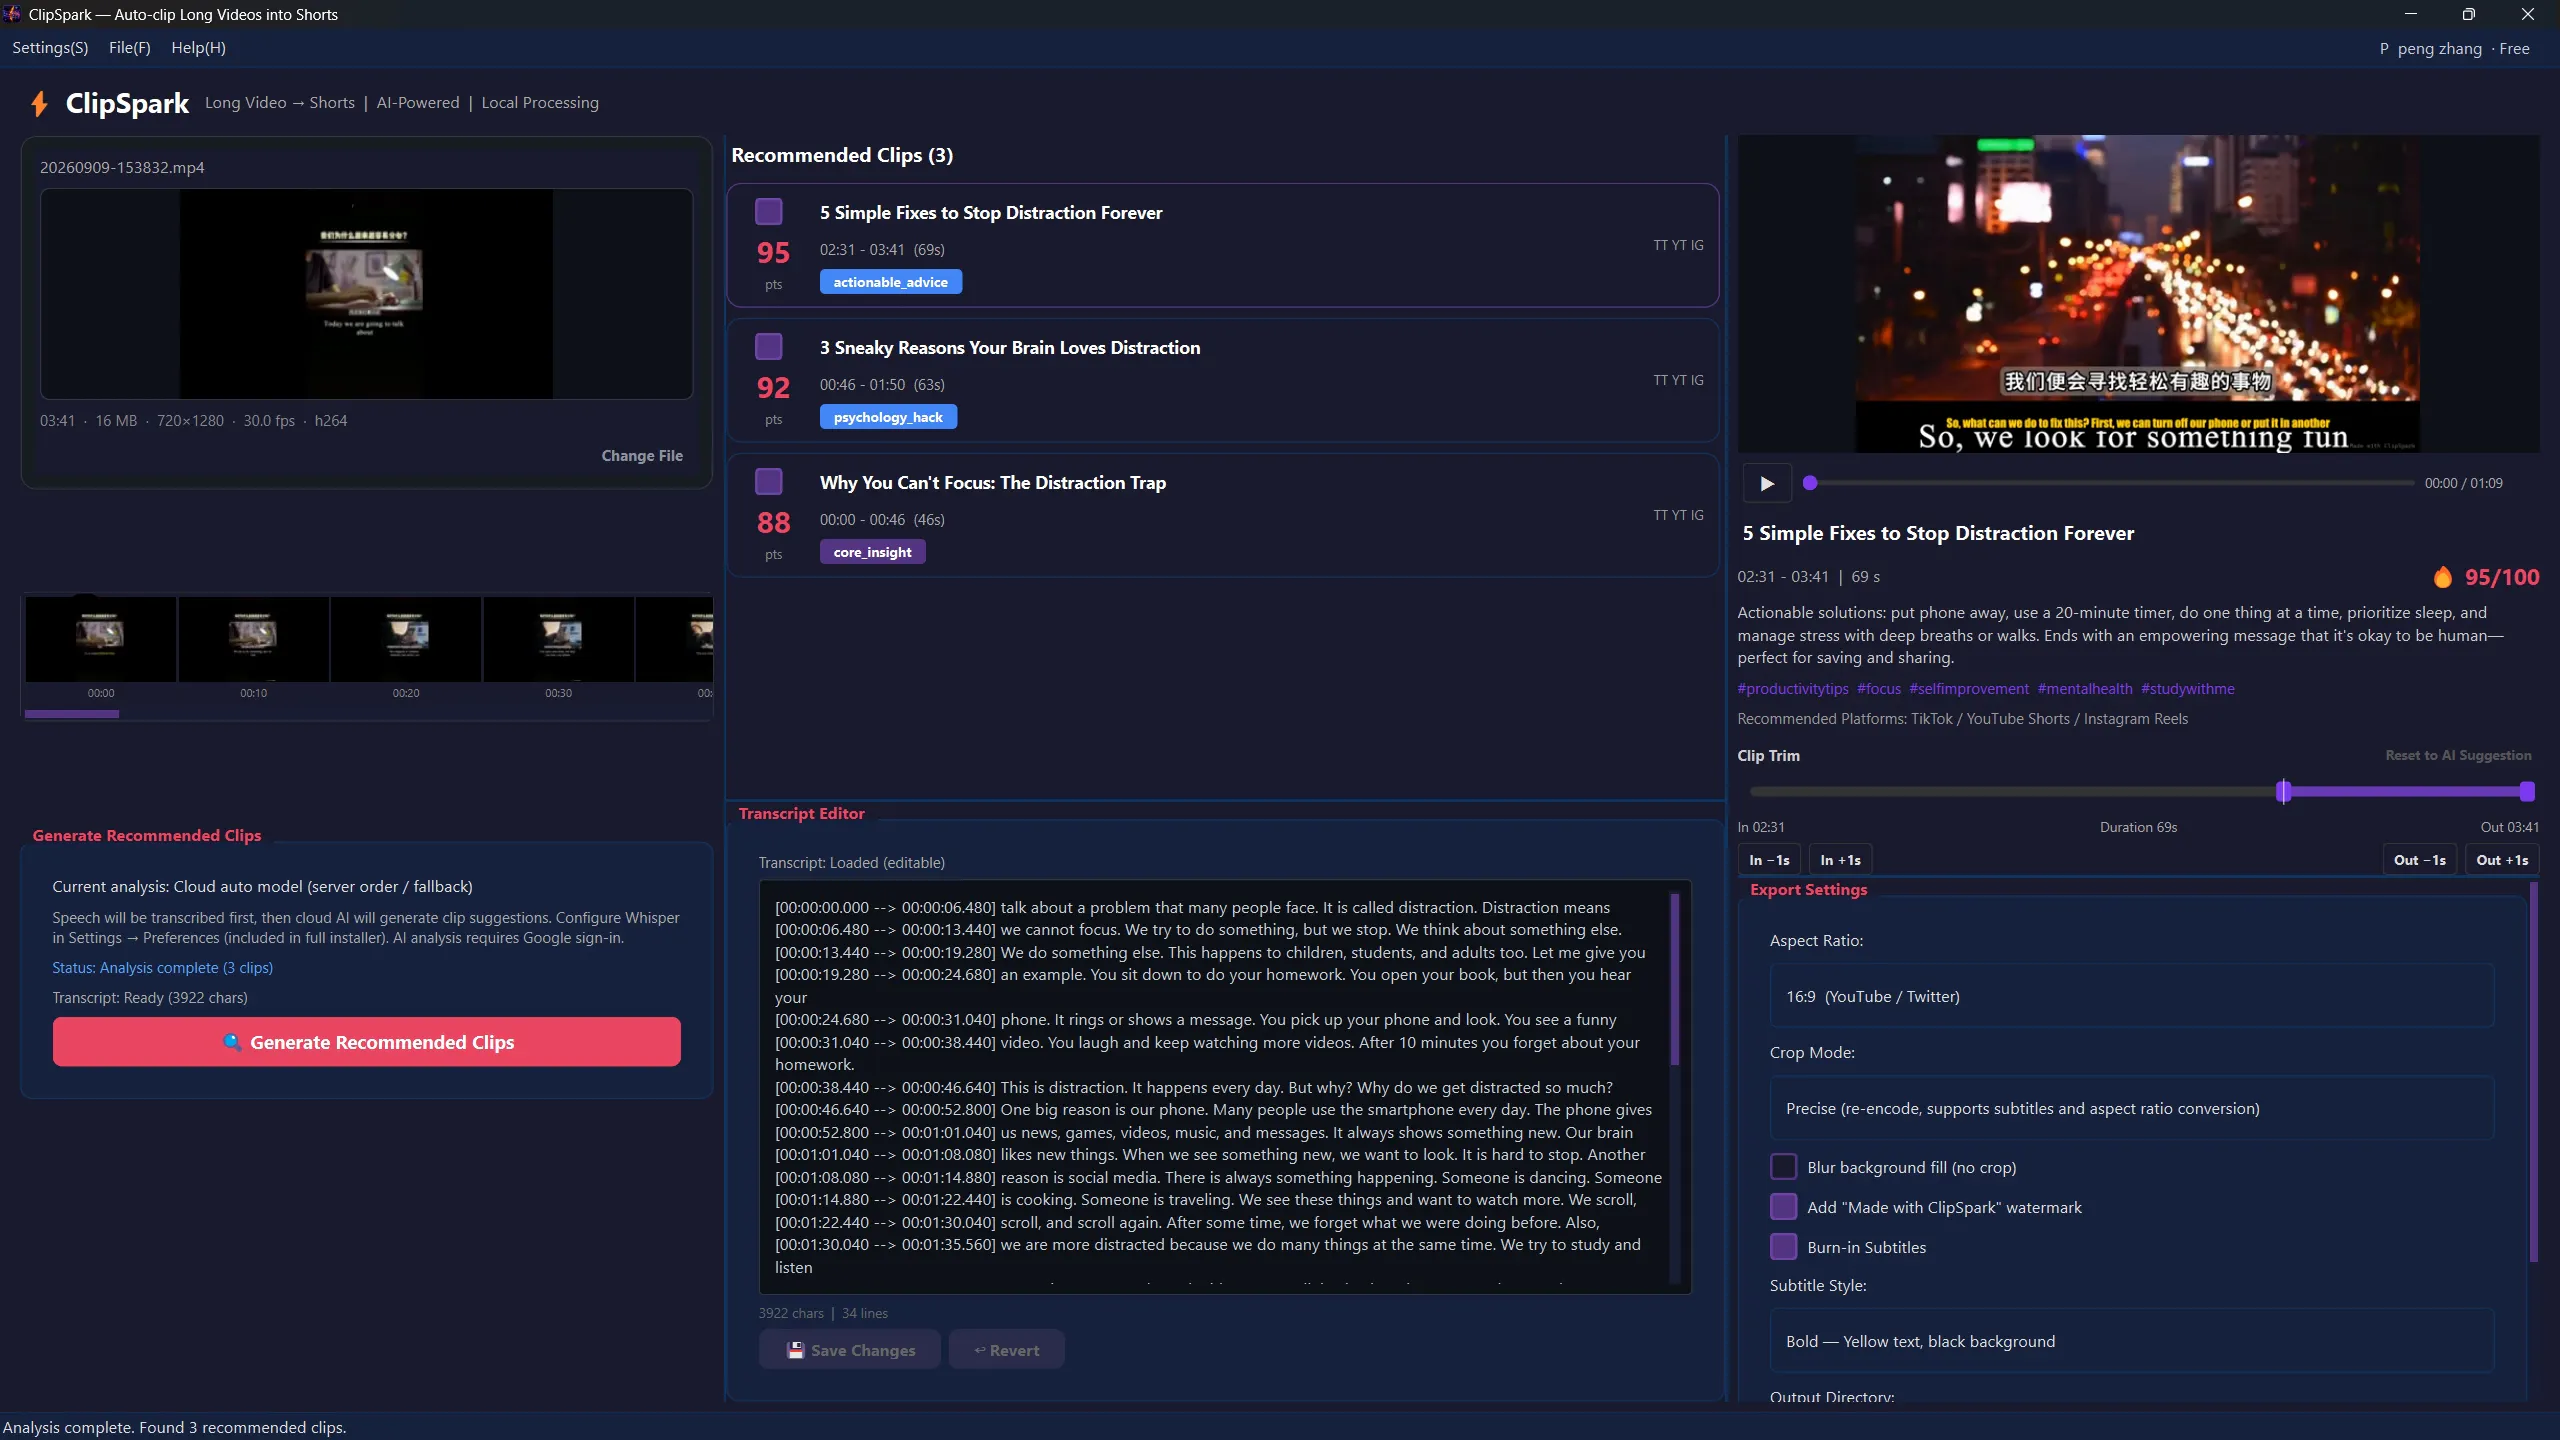Click the playback progress slider knob
Viewport: 2560px width, 1440px height.
point(1810,483)
